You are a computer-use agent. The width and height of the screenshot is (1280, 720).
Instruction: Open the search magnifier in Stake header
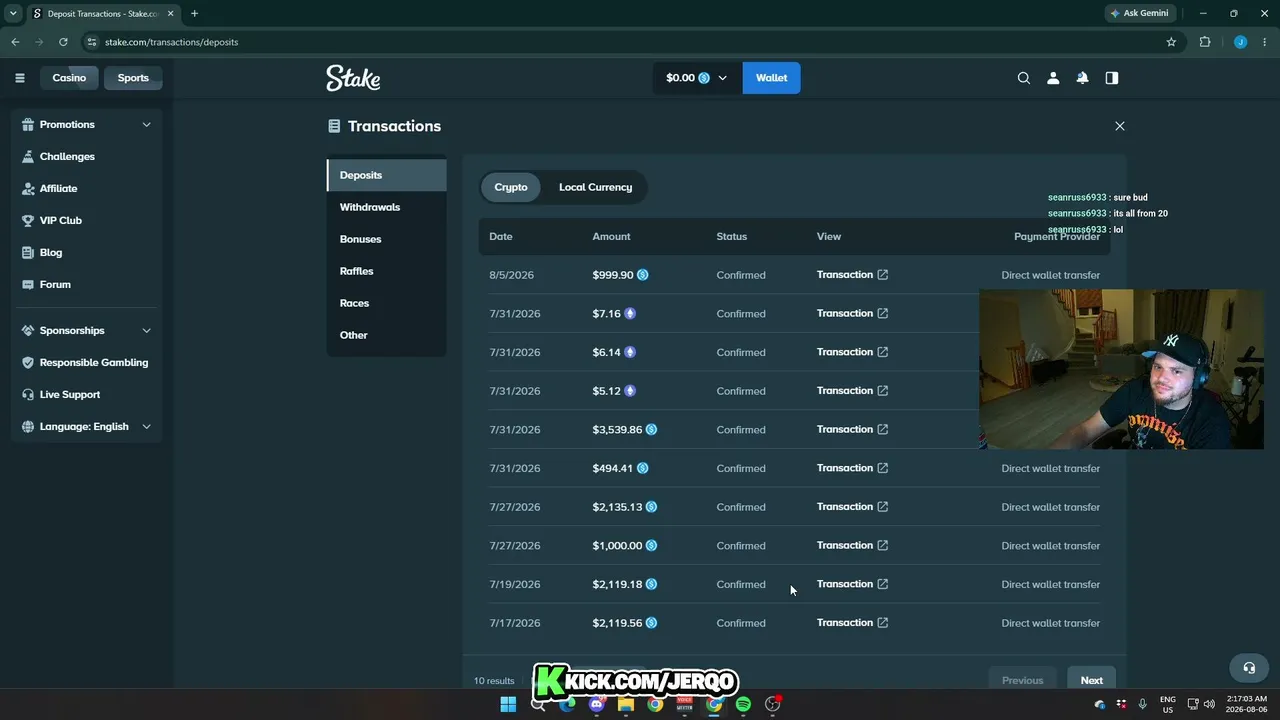point(1023,78)
